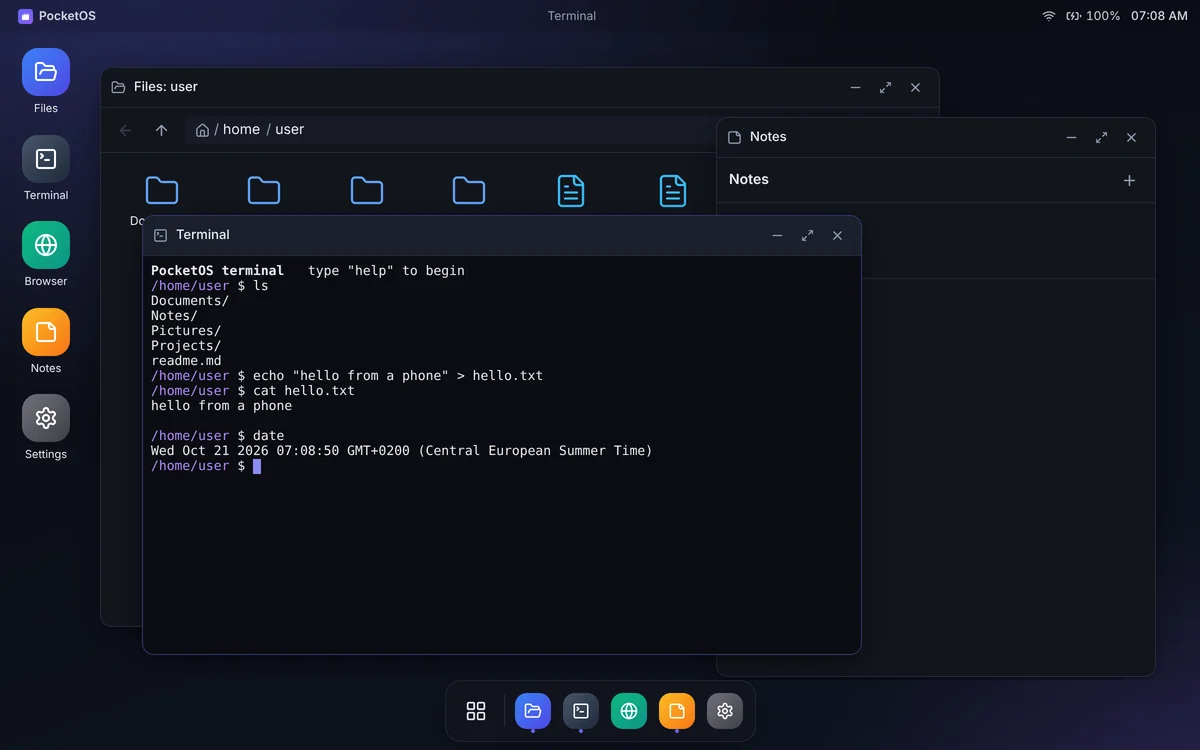
Task: Click the date output line in terminal
Action: click(401, 451)
